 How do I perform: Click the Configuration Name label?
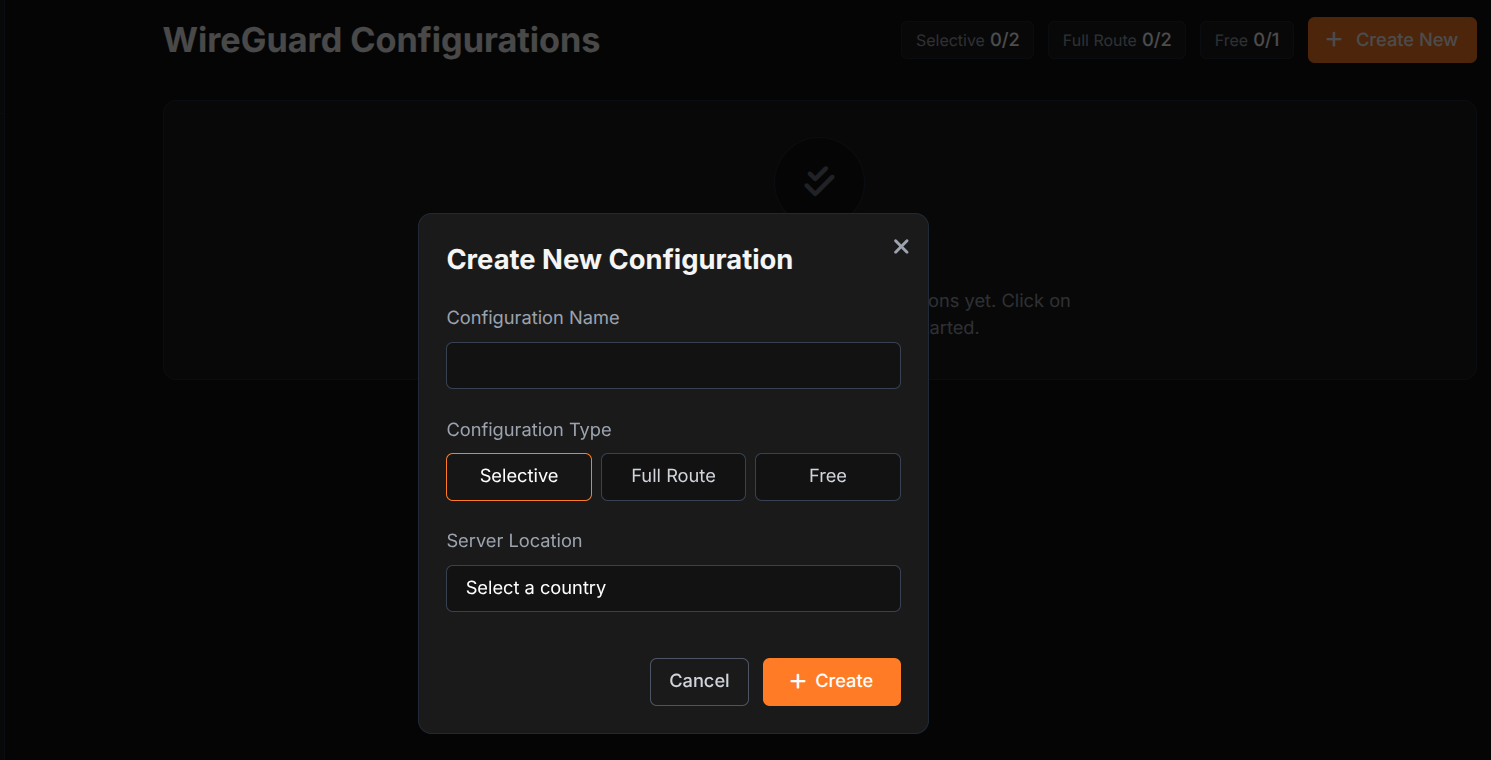pyautogui.click(x=533, y=317)
